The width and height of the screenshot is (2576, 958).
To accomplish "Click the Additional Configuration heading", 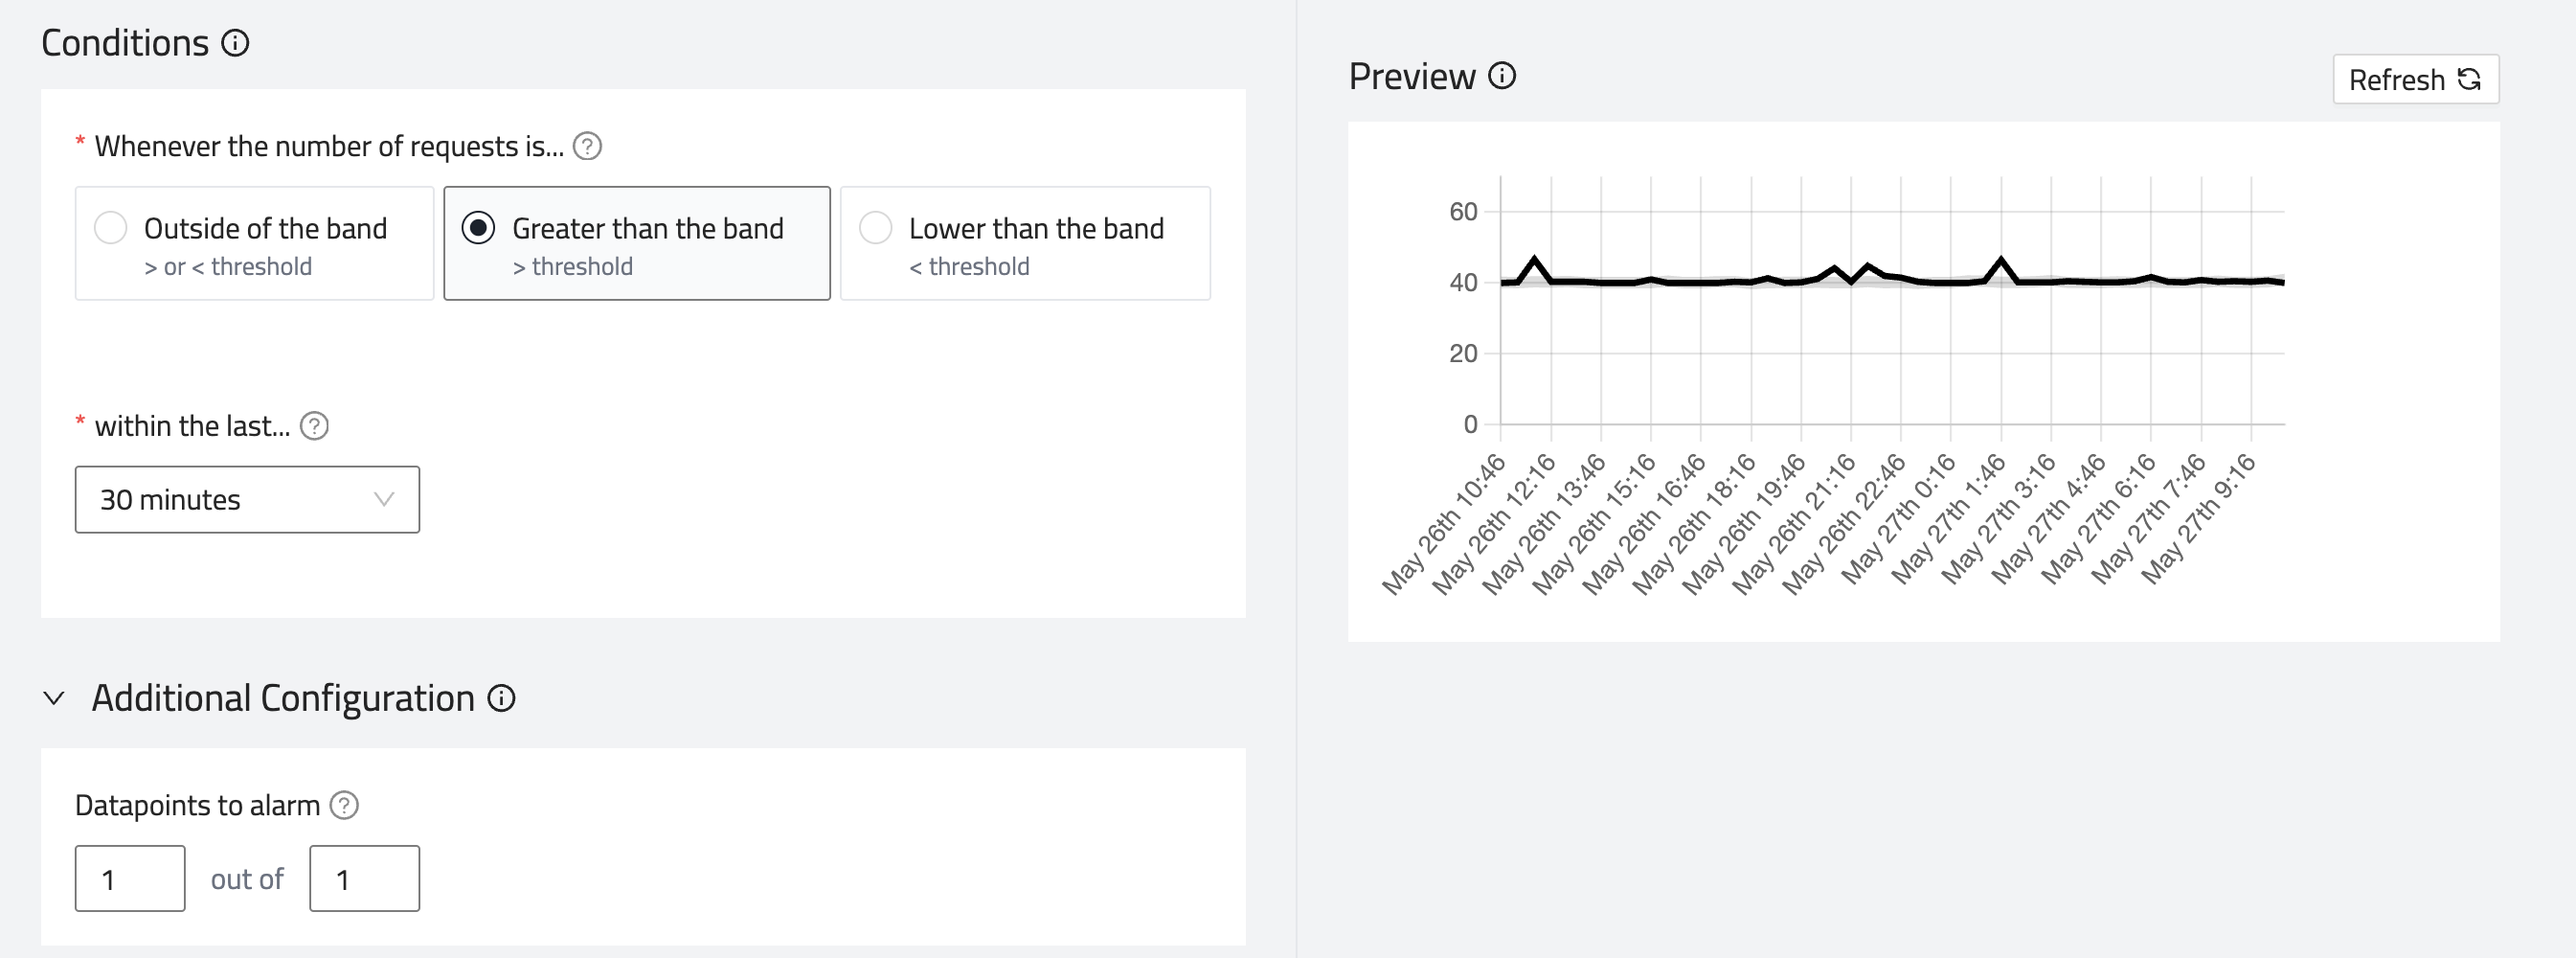I will 283,698.
